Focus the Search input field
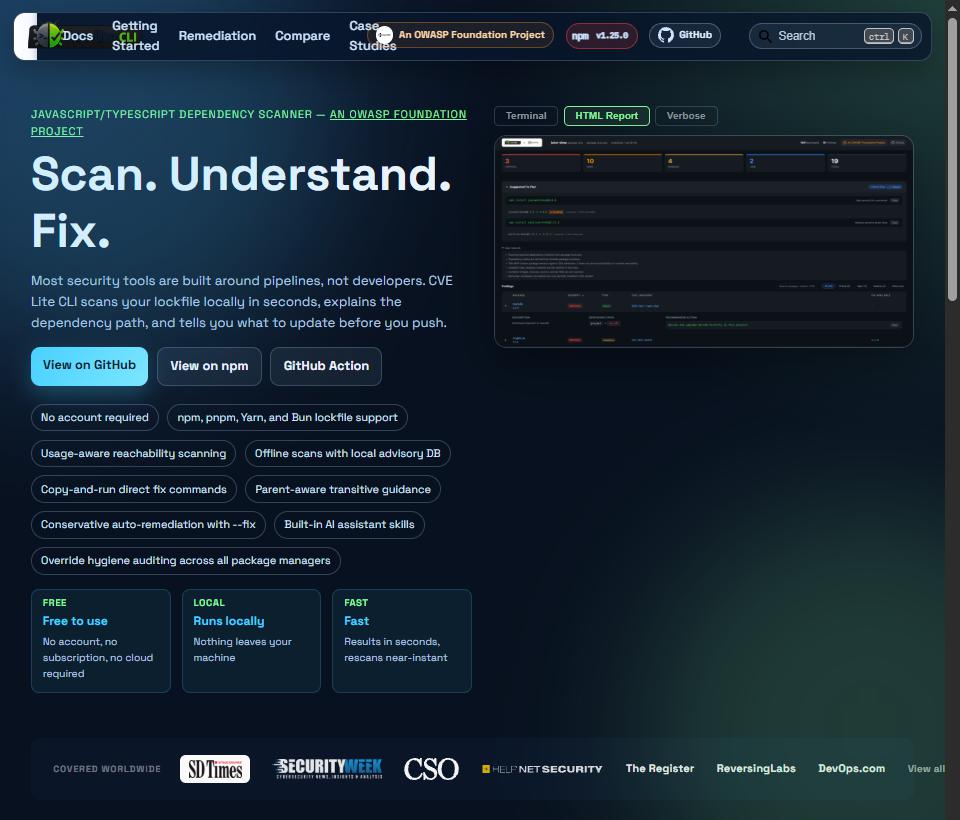Image resolution: width=960 pixels, height=820 pixels. (834, 36)
